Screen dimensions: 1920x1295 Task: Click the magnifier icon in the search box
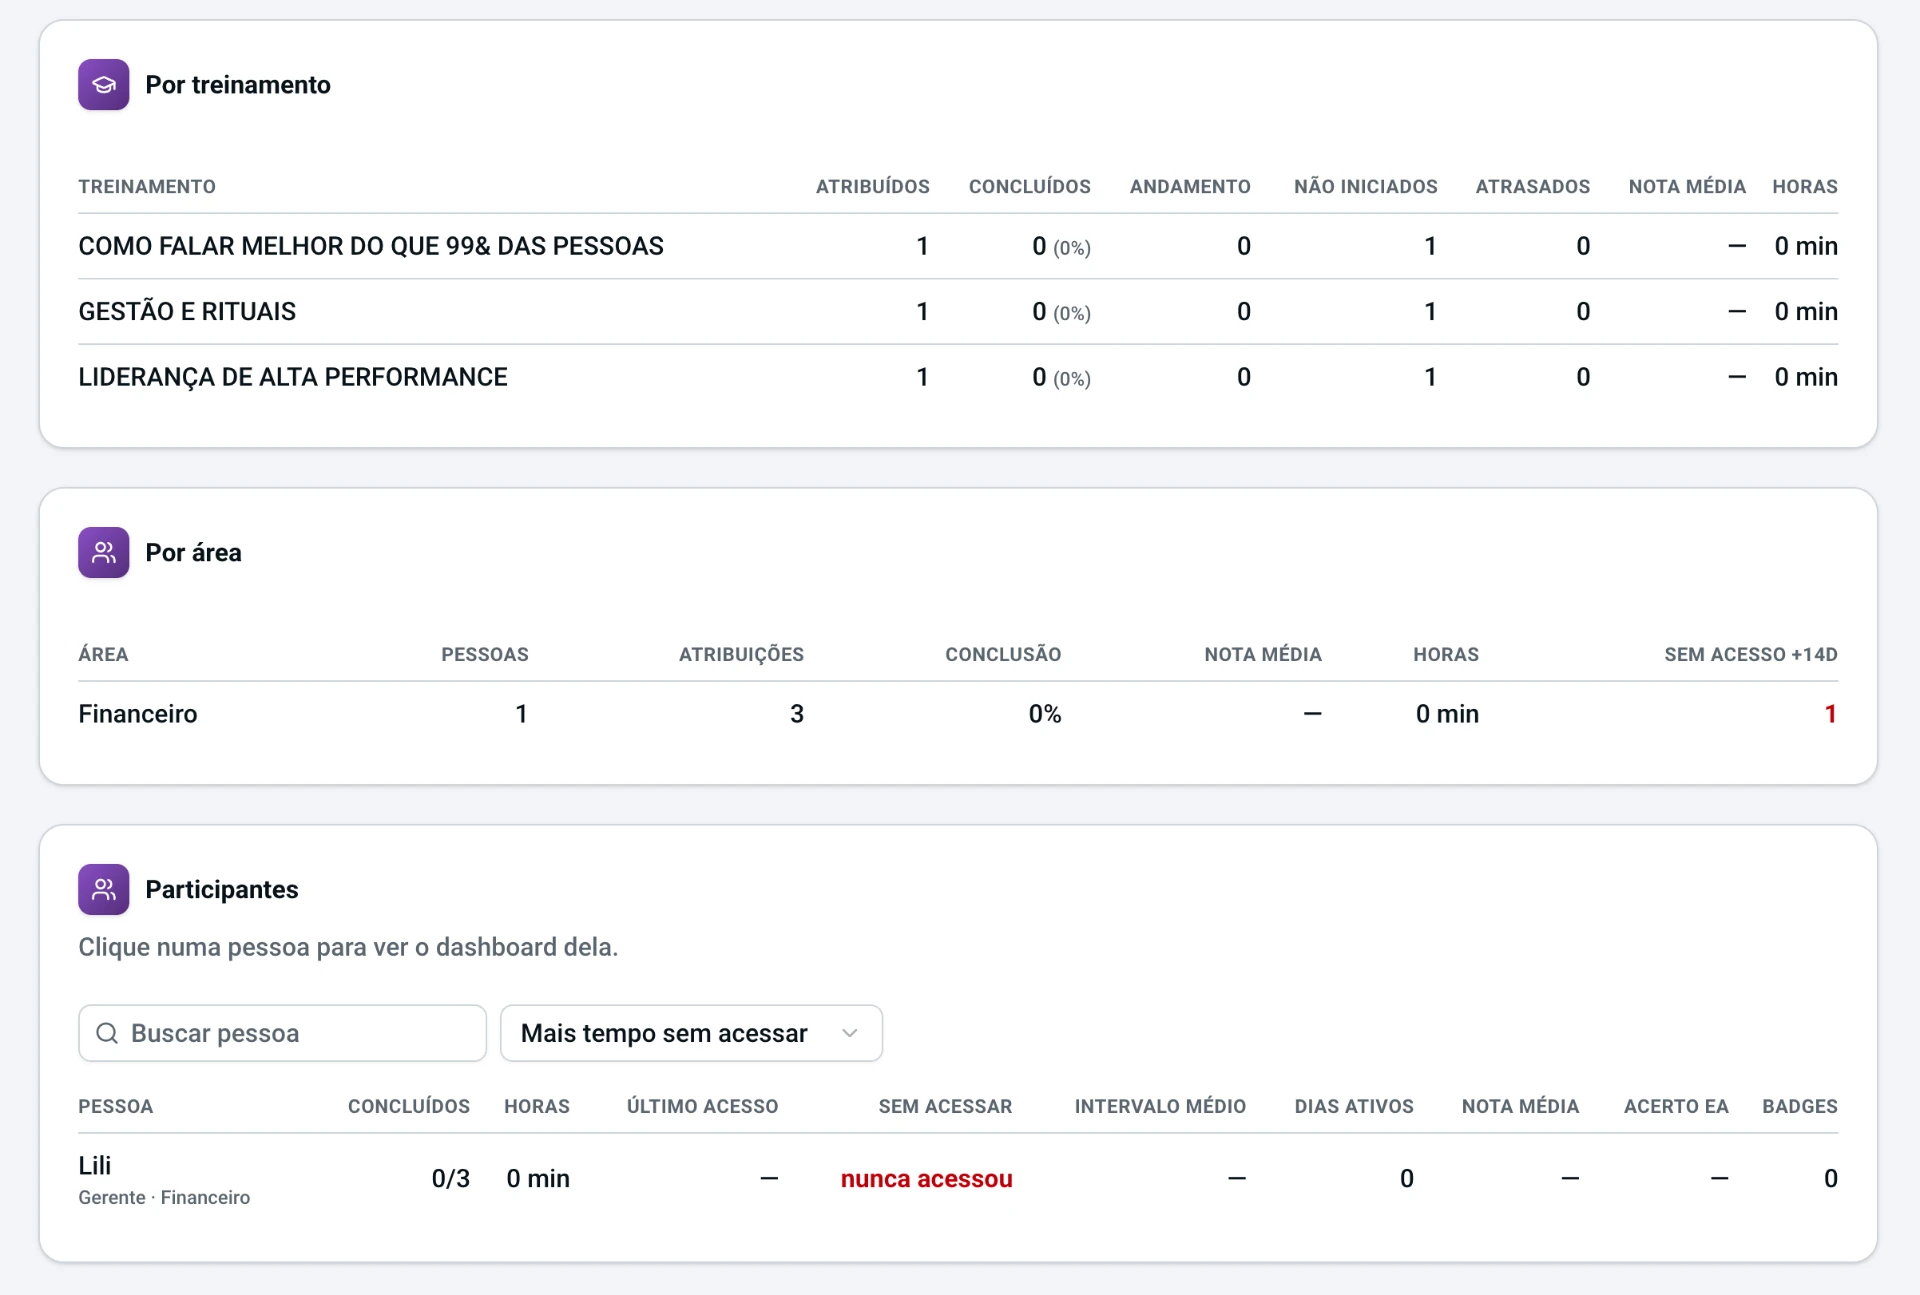(x=107, y=1033)
